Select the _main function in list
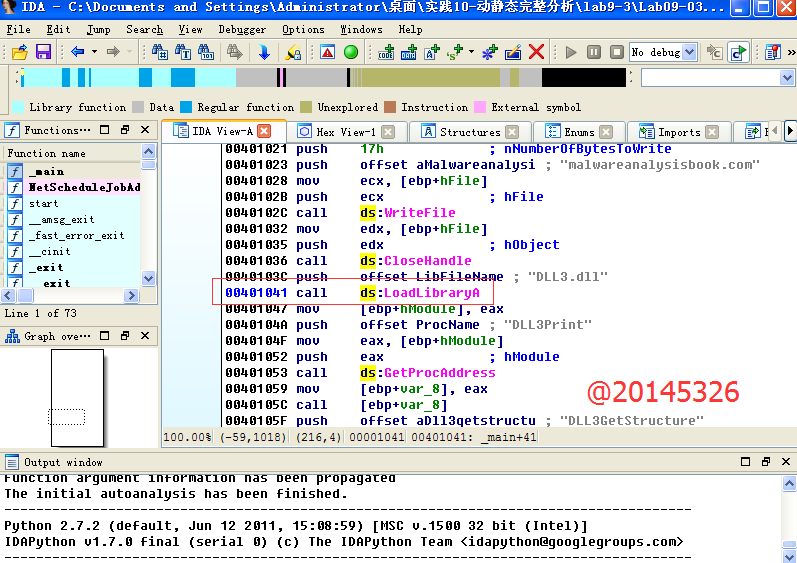797x563 pixels. [x=46, y=172]
